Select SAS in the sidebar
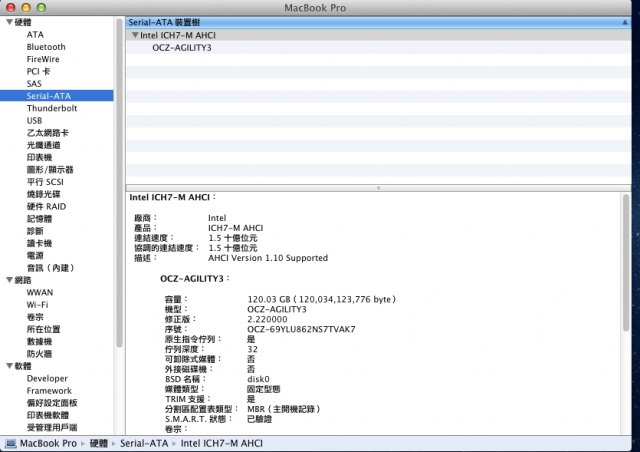The image size is (640, 452). point(34,84)
